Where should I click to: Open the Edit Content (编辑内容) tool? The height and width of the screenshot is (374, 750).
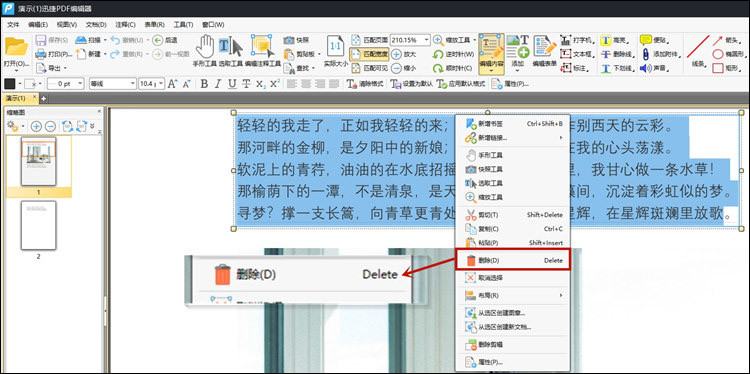coord(491,54)
